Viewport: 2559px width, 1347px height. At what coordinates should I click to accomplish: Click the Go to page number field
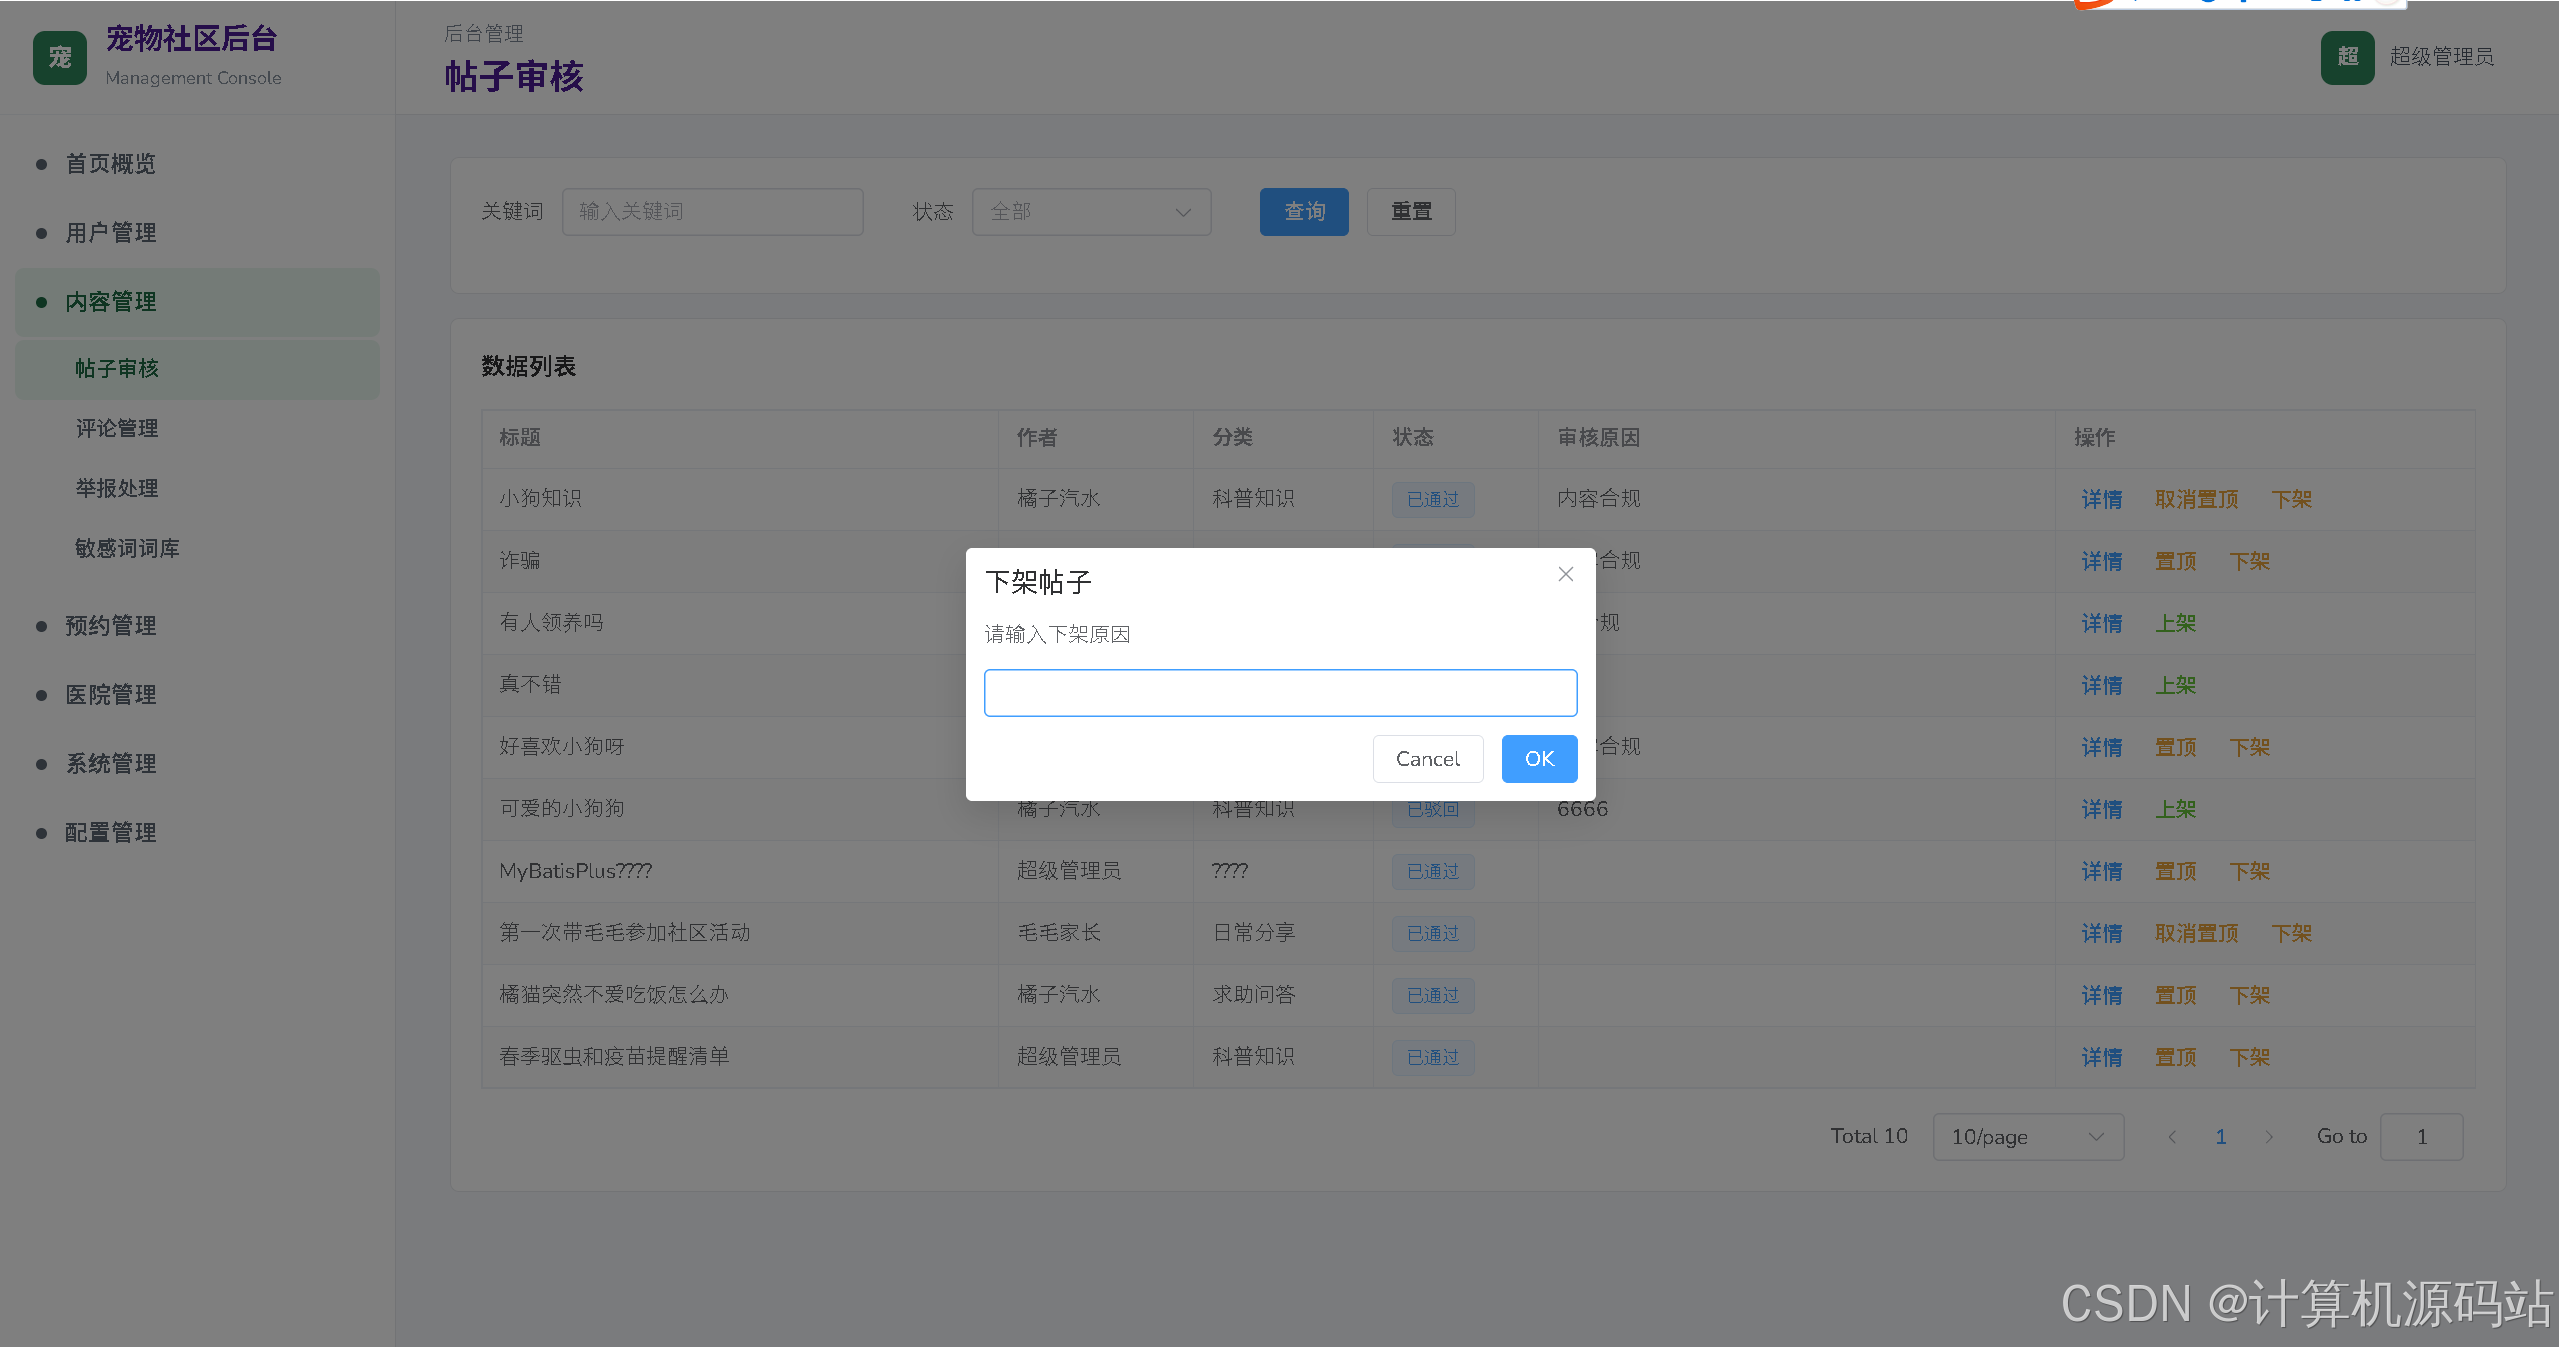pos(2421,1137)
